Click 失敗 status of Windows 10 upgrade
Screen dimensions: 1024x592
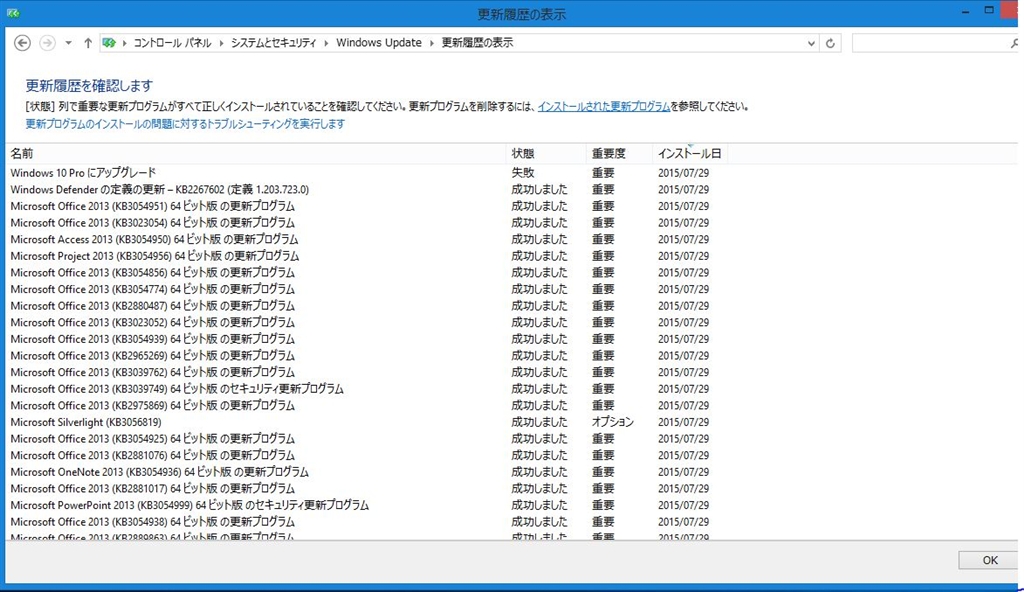pos(522,173)
